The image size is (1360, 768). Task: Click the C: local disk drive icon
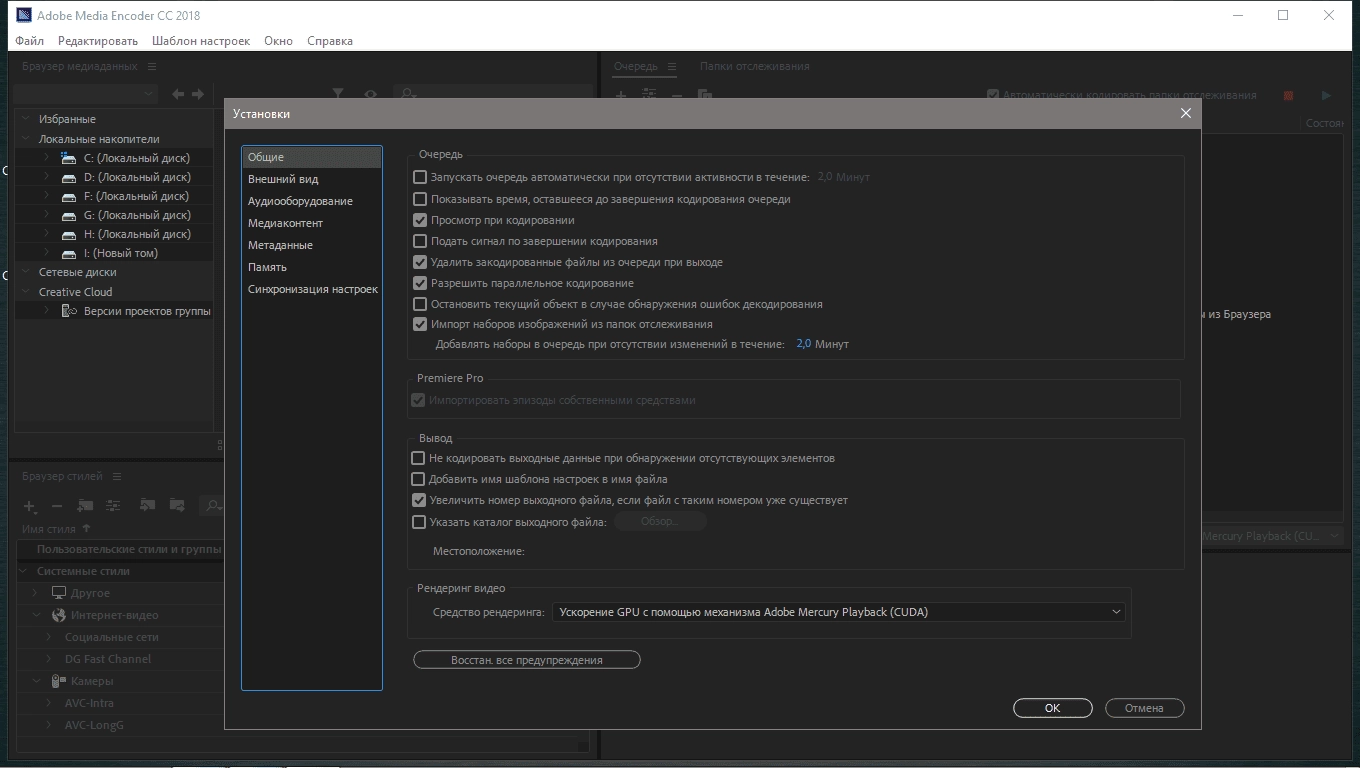click(69, 158)
